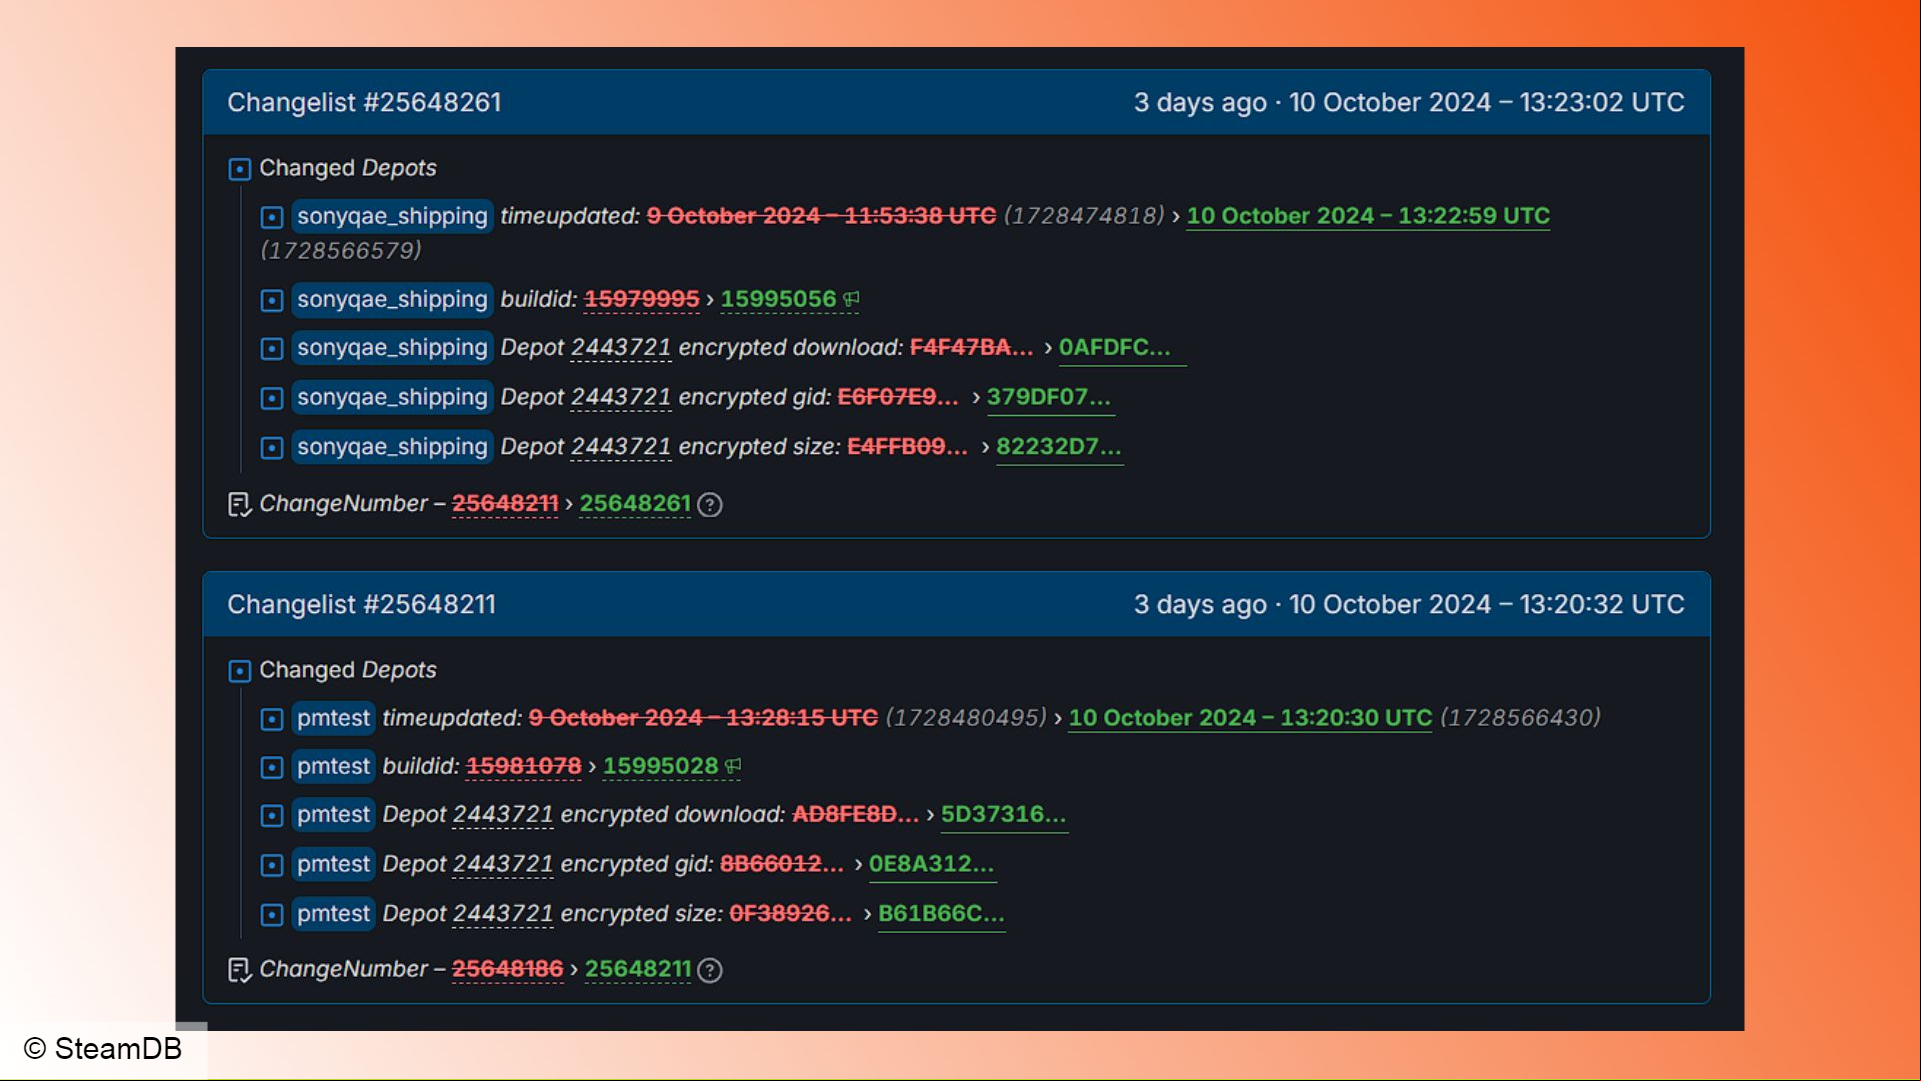Click the square icon beside sonyqae_shipping timeupdated

[x=271, y=217]
